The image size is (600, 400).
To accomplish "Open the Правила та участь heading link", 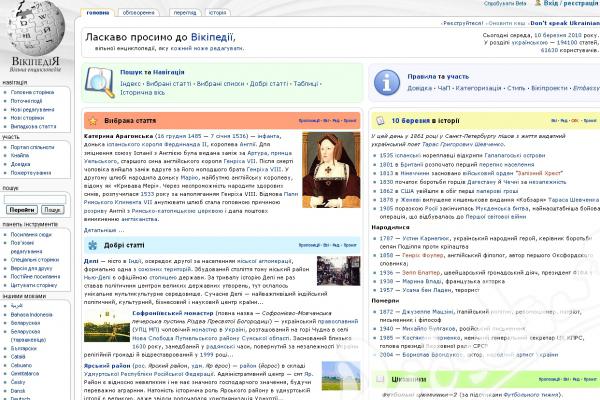I will pyautogui.click(x=438, y=77).
